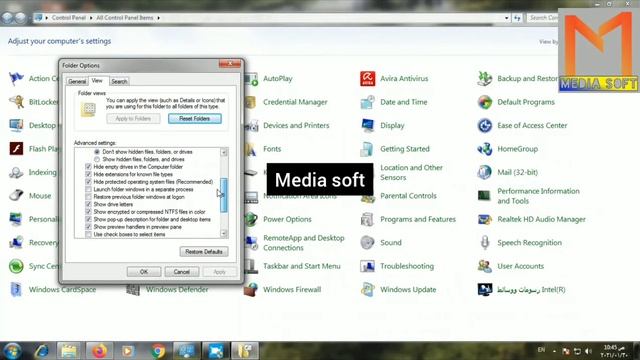Select Show hidden files, folders, and drives
640x360 pixels.
point(97,159)
